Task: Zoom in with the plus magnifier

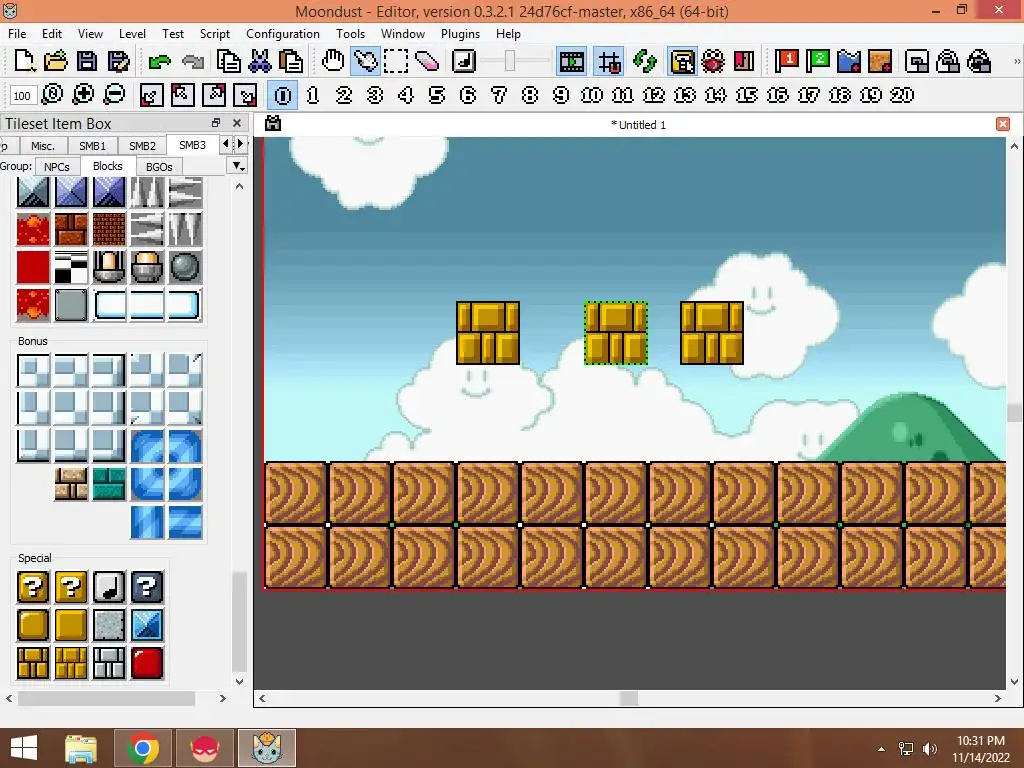Action: tap(83, 95)
